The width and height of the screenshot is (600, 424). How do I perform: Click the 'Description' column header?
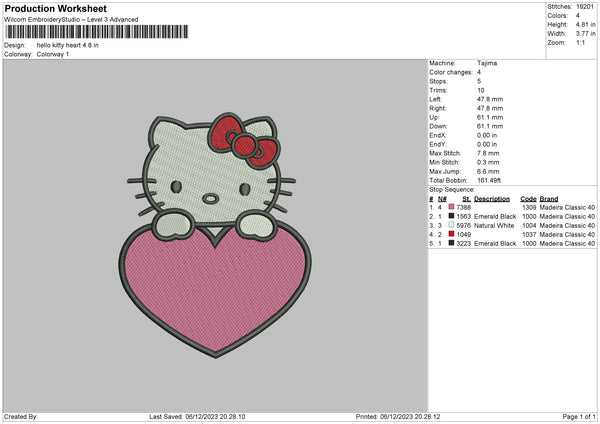point(492,199)
